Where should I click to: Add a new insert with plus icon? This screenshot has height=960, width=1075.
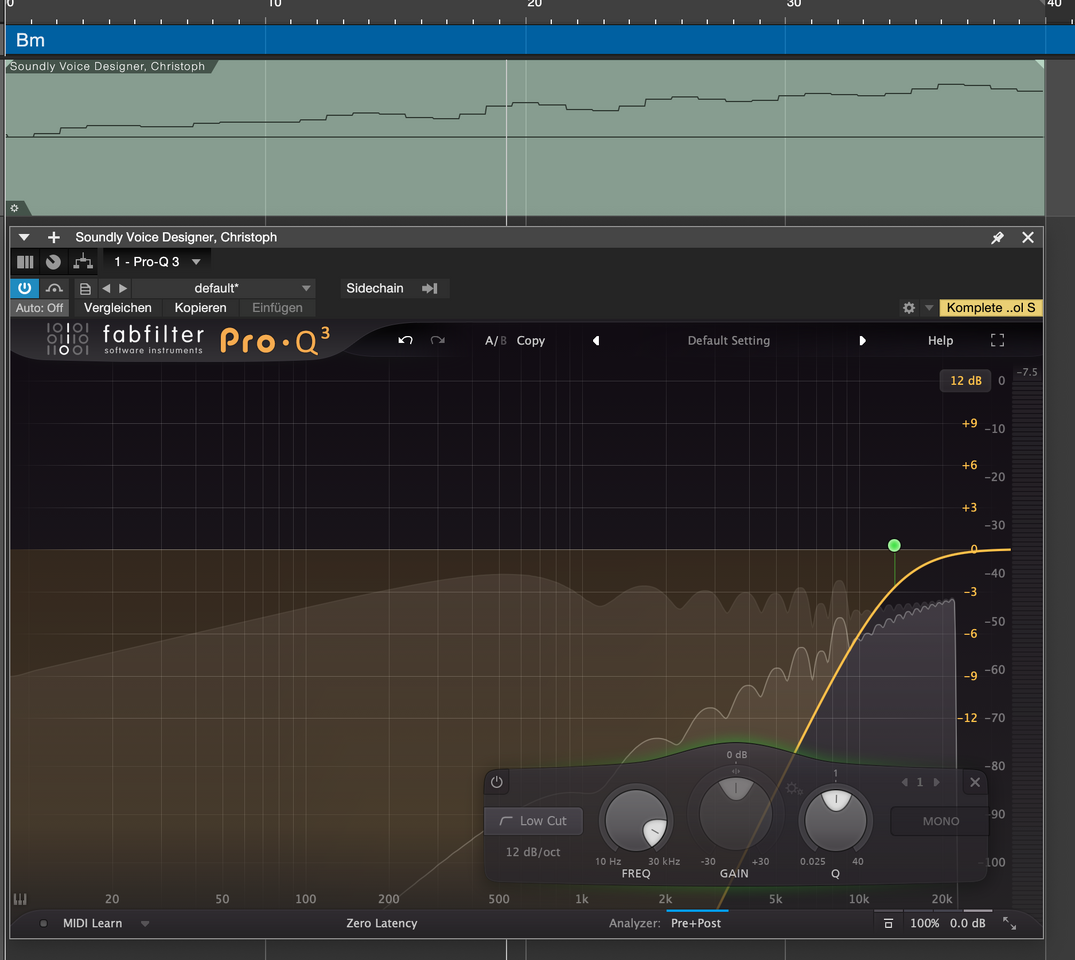click(x=53, y=237)
